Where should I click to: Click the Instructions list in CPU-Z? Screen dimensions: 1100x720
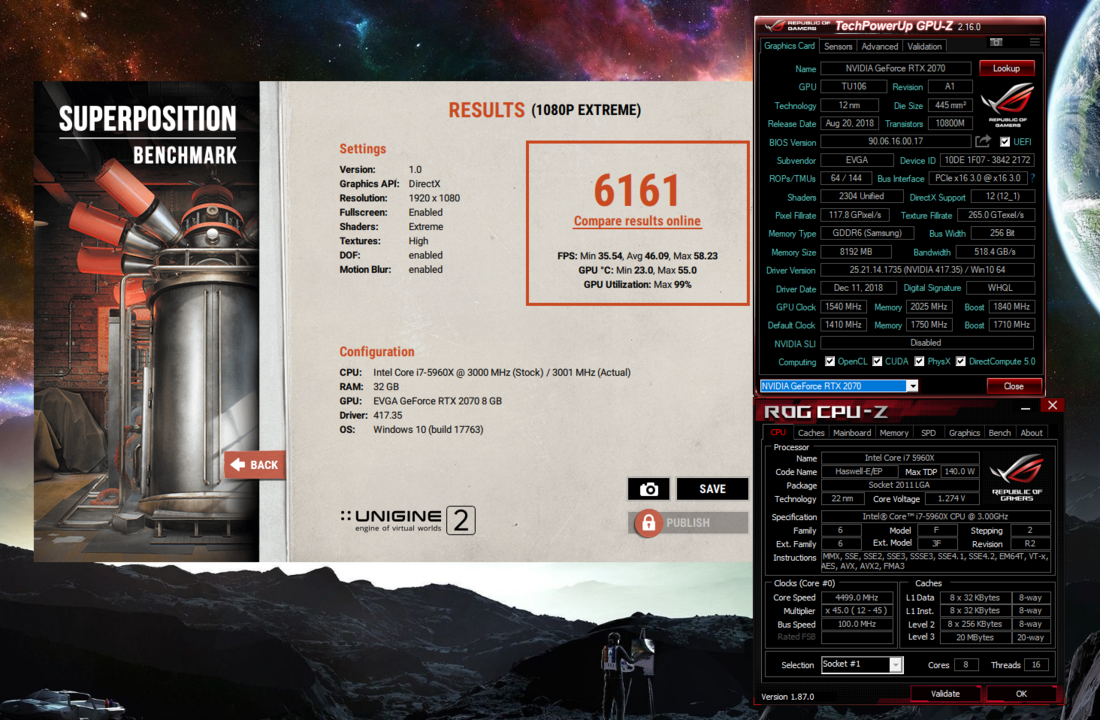(936, 561)
